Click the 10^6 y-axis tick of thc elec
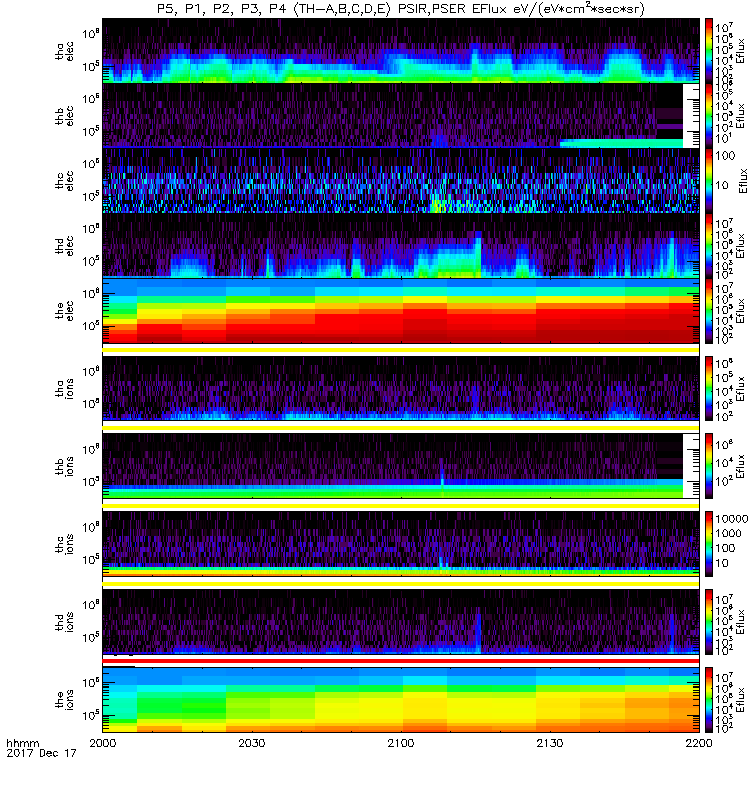Screen dimensions: 750x800 [91, 163]
